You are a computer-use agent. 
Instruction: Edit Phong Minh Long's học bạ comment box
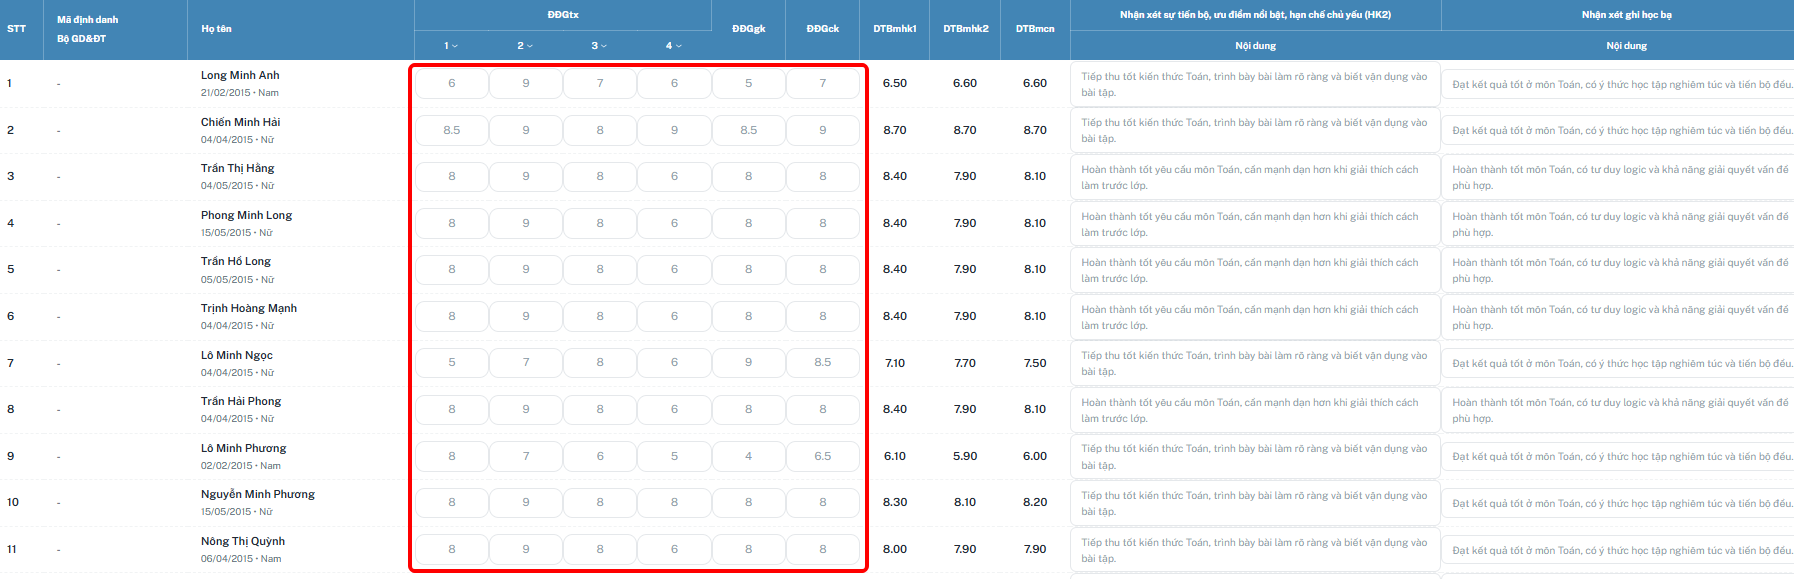1618,223
